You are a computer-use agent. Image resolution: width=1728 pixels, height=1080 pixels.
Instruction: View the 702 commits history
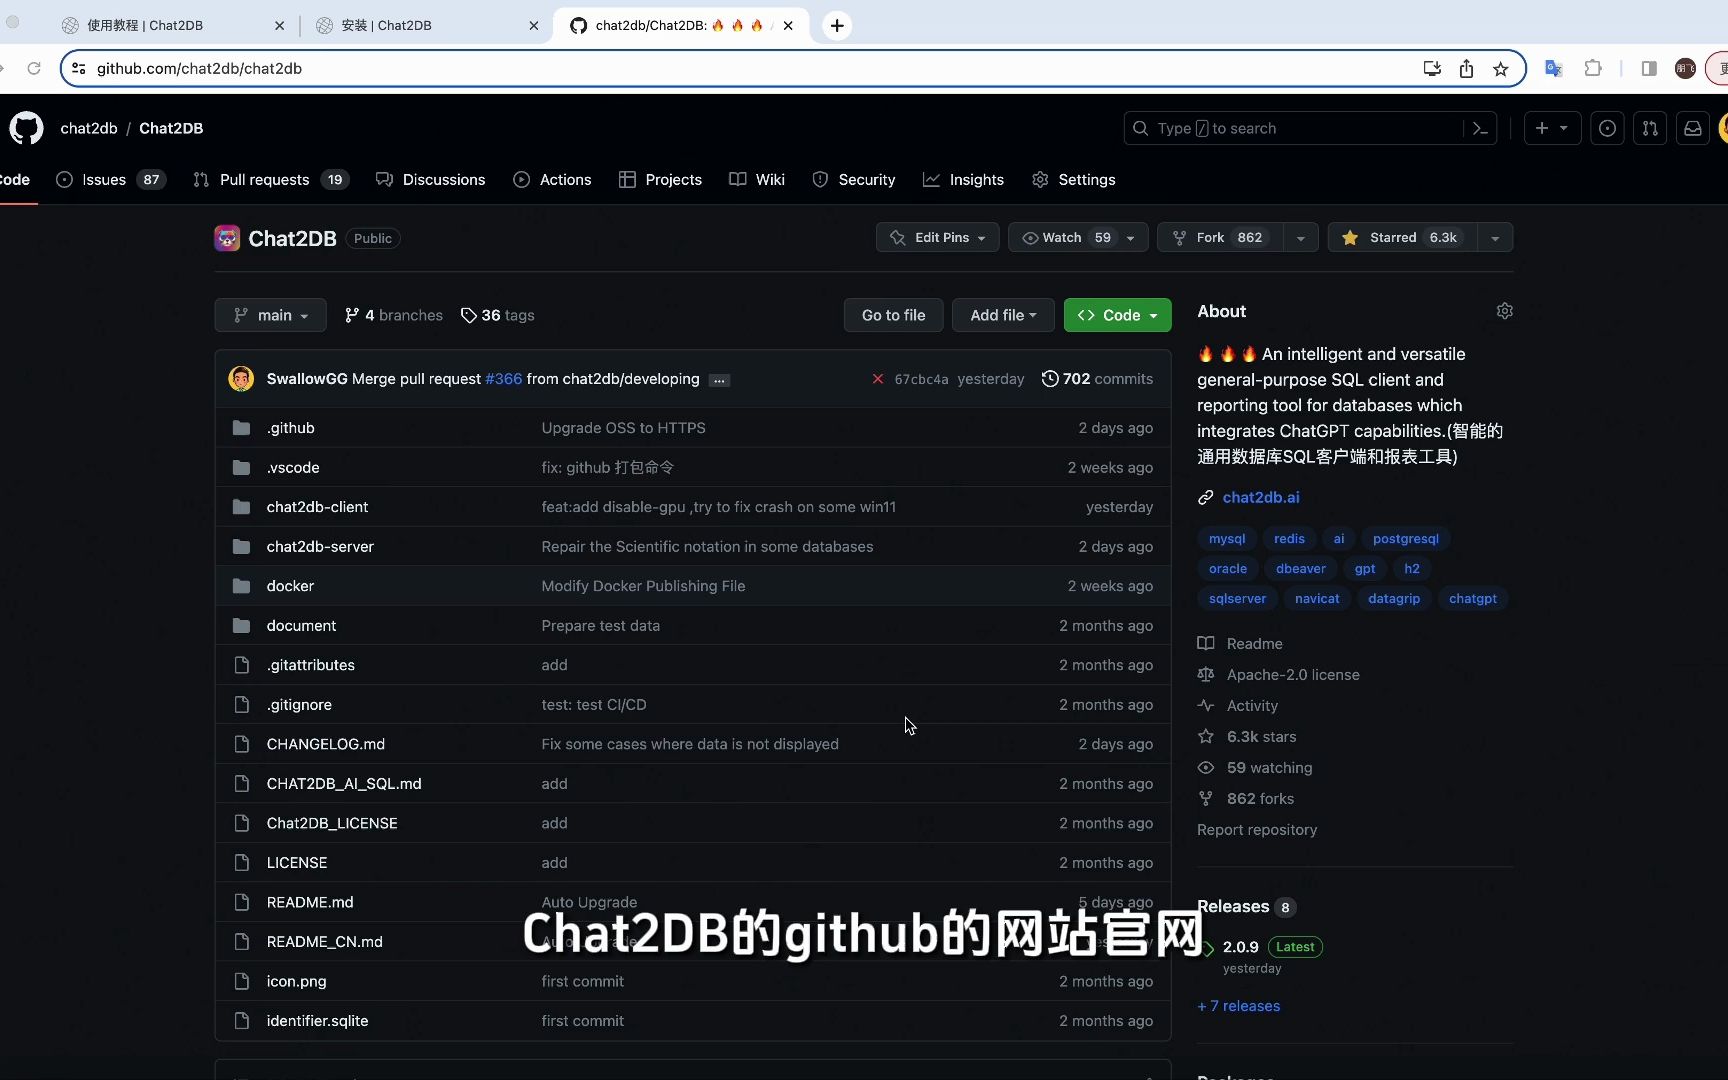(x=1097, y=379)
